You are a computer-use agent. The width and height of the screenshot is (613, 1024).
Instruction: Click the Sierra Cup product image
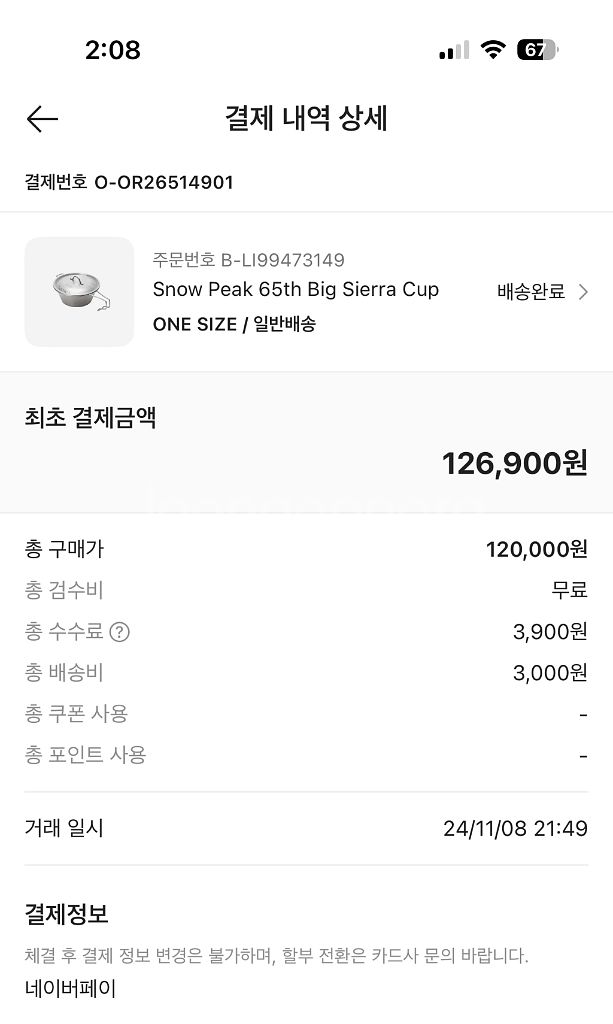pyautogui.click(x=79, y=292)
